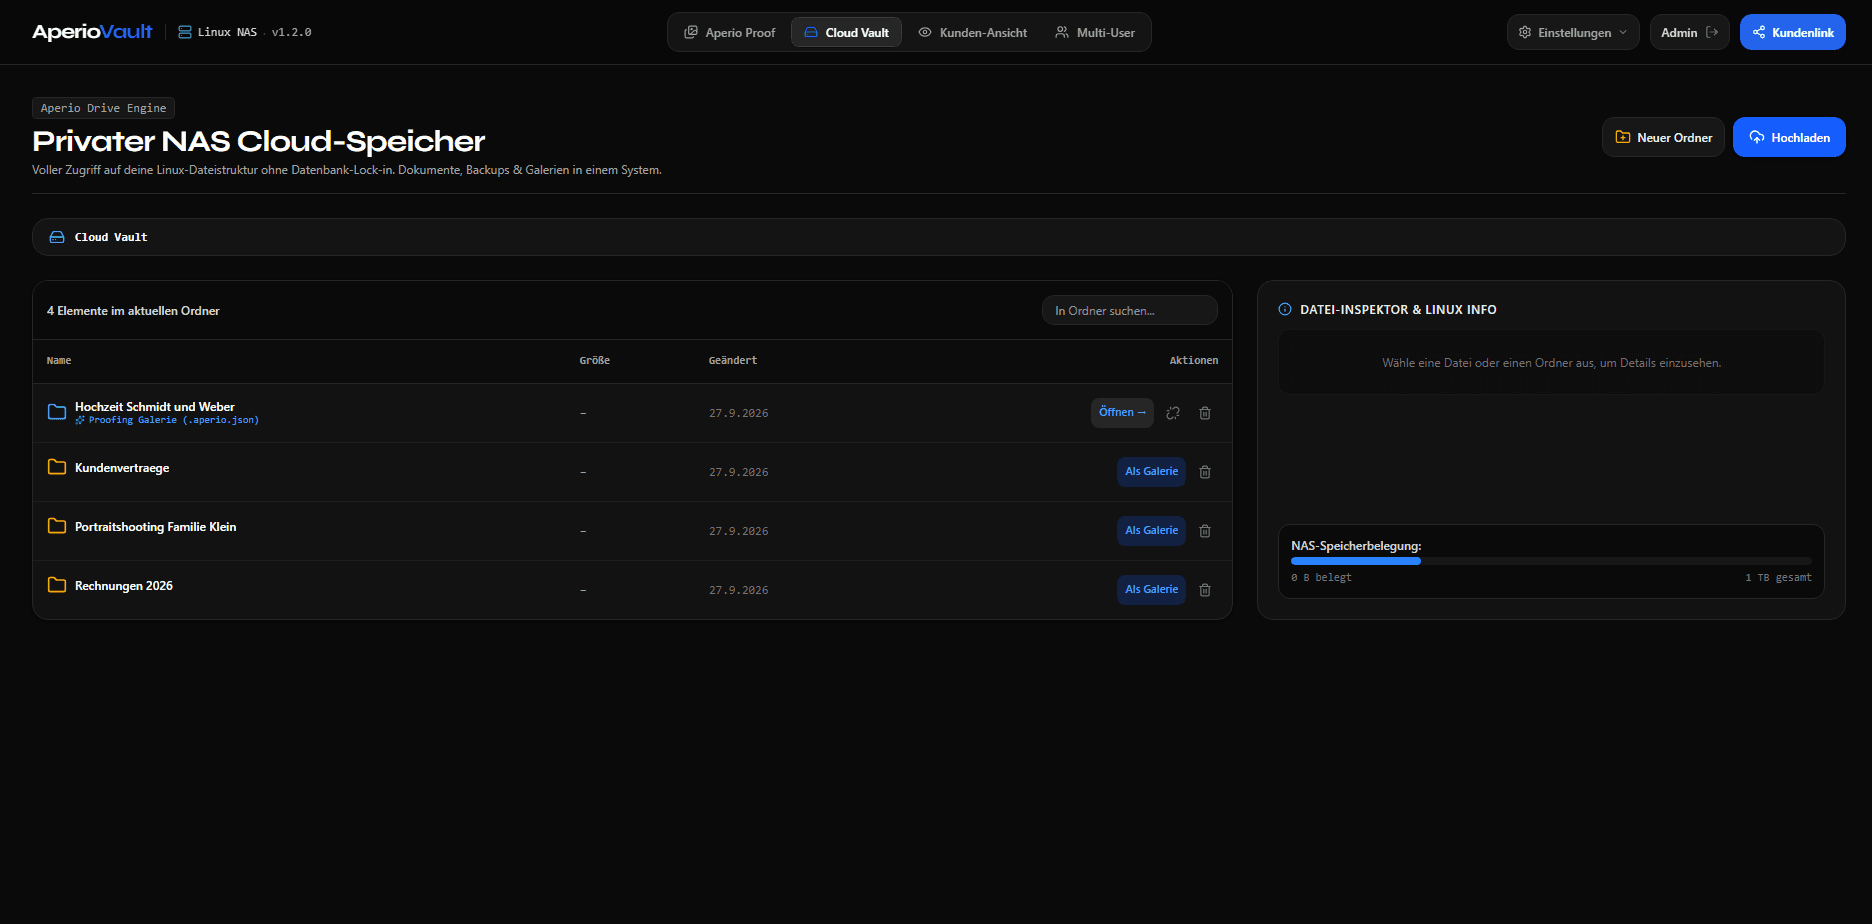Delete the Kundenvertraege folder via trash icon

click(1205, 472)
